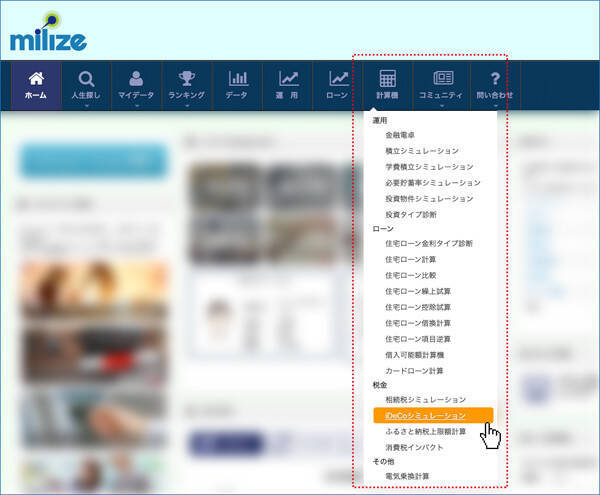Select 住宅ローン計算 from the list
This screenshot has height=495, width=600.
click(411, 259)
